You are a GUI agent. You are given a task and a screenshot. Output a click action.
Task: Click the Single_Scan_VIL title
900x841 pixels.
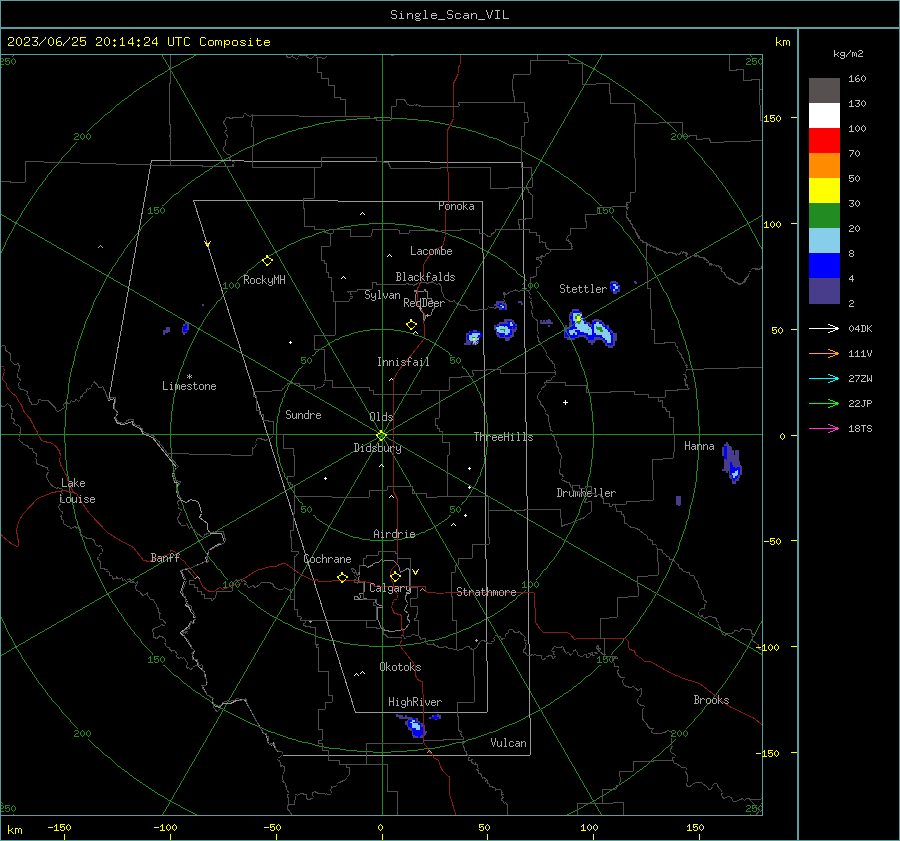[449, 15]
